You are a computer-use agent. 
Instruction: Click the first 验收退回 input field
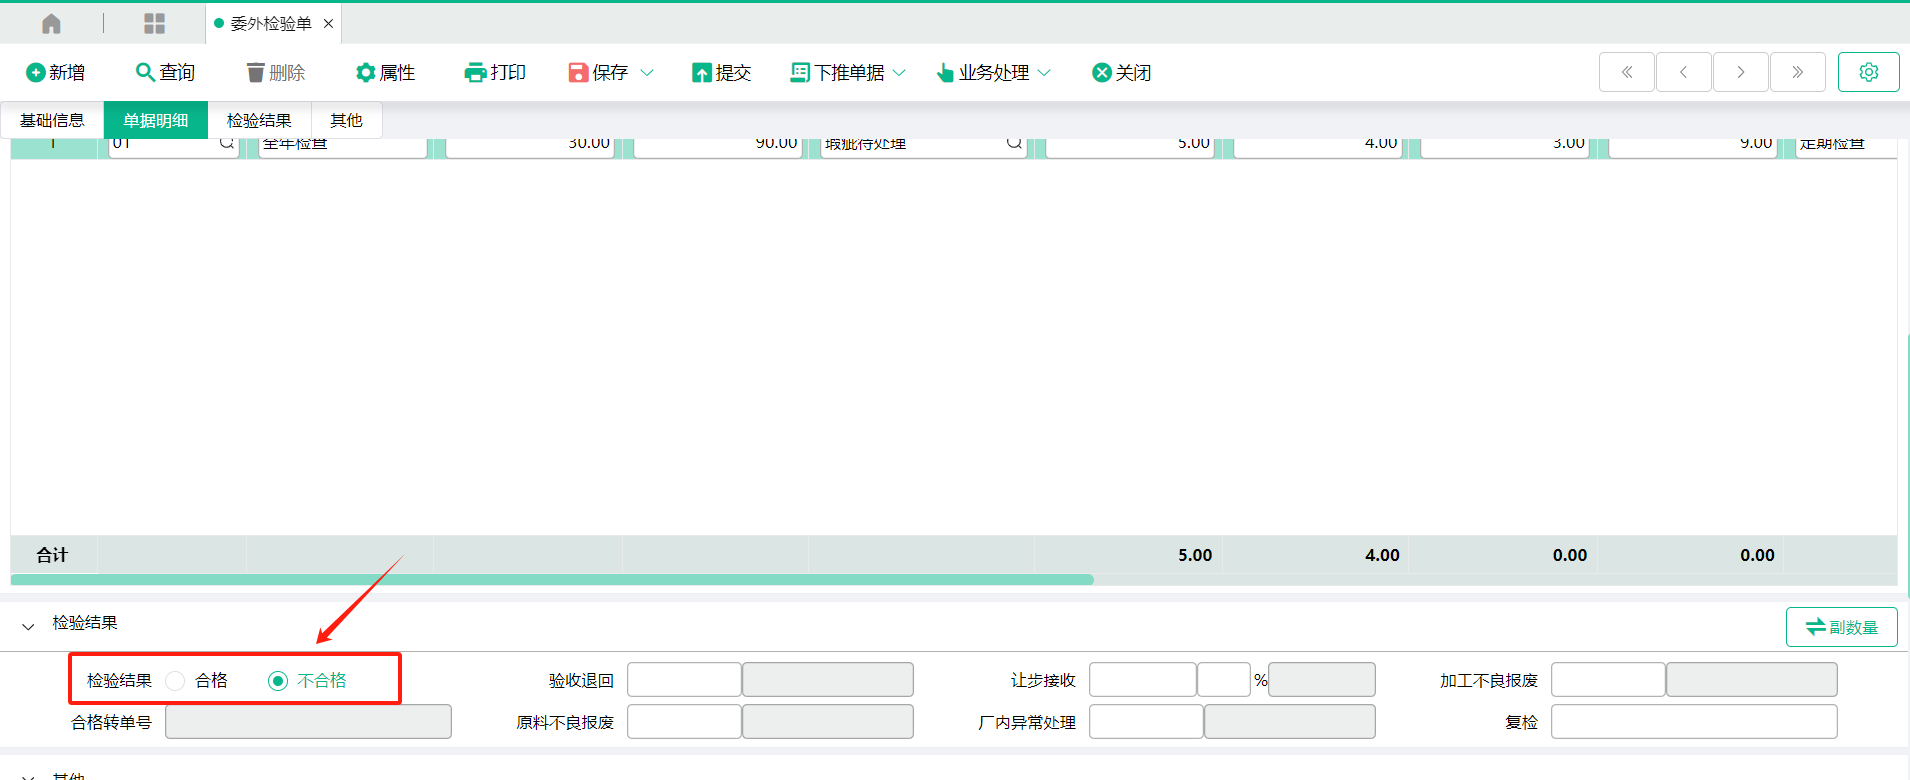(x=684, y=680)
